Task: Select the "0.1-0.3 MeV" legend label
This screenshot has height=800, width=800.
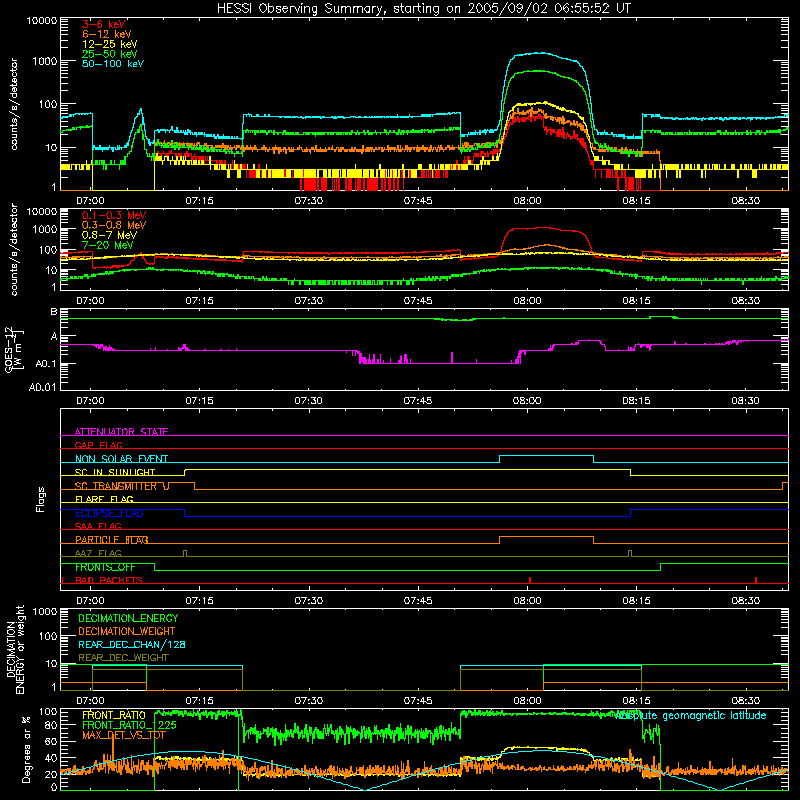Action: tap(114, 215)
